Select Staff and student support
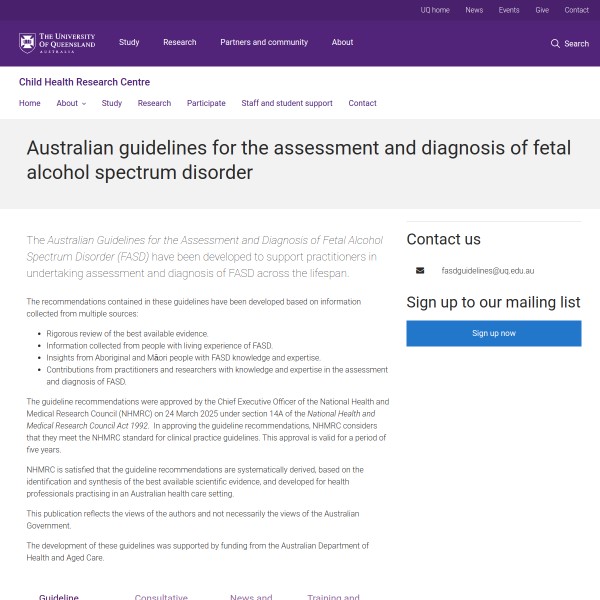Viewport: 600px width, 600px height. [x=287, y=103]
